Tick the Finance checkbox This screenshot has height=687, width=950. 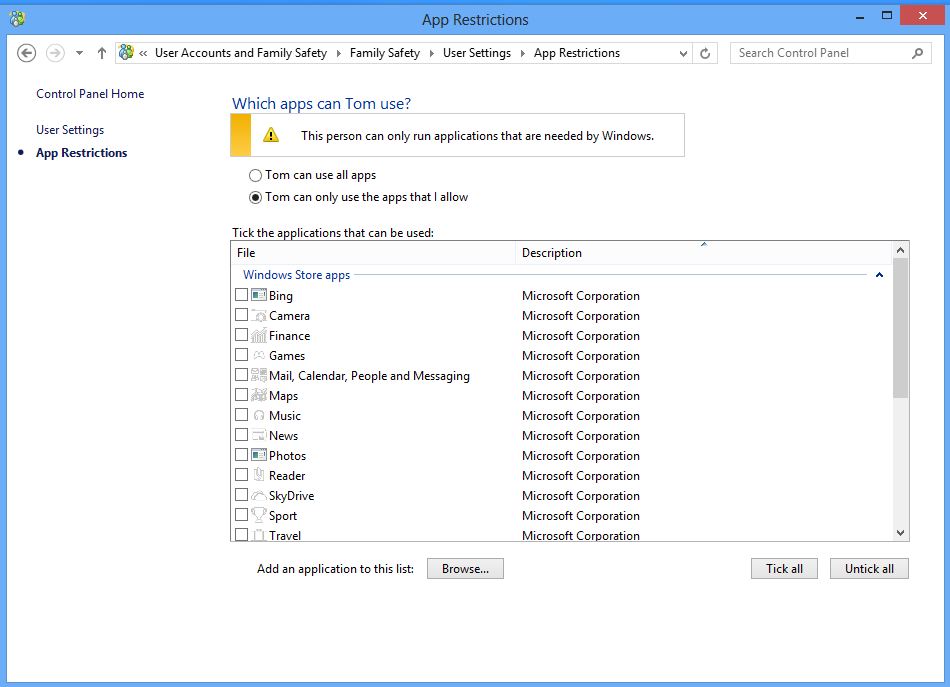pyautogui.click(x=241, y=335)
